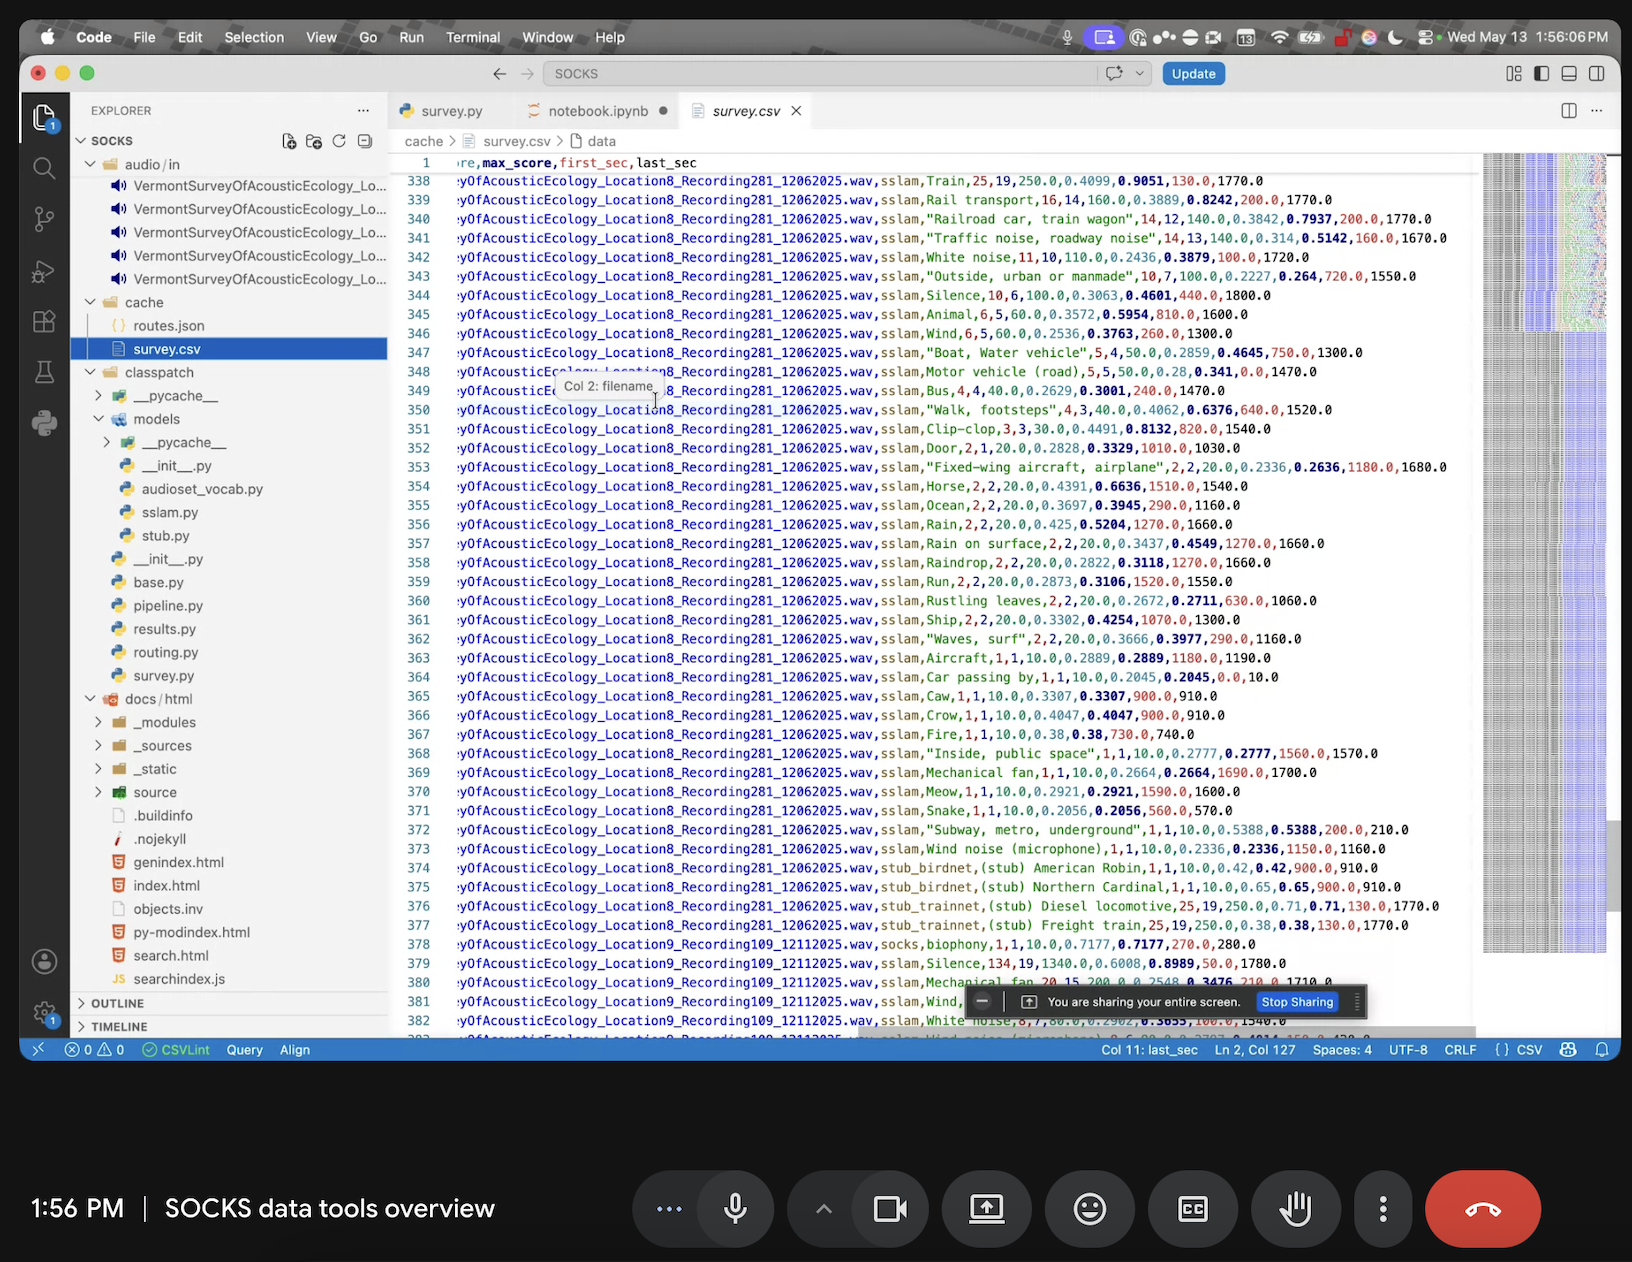
Task: Go back in editor navigation
Action: tap(500, 74)
